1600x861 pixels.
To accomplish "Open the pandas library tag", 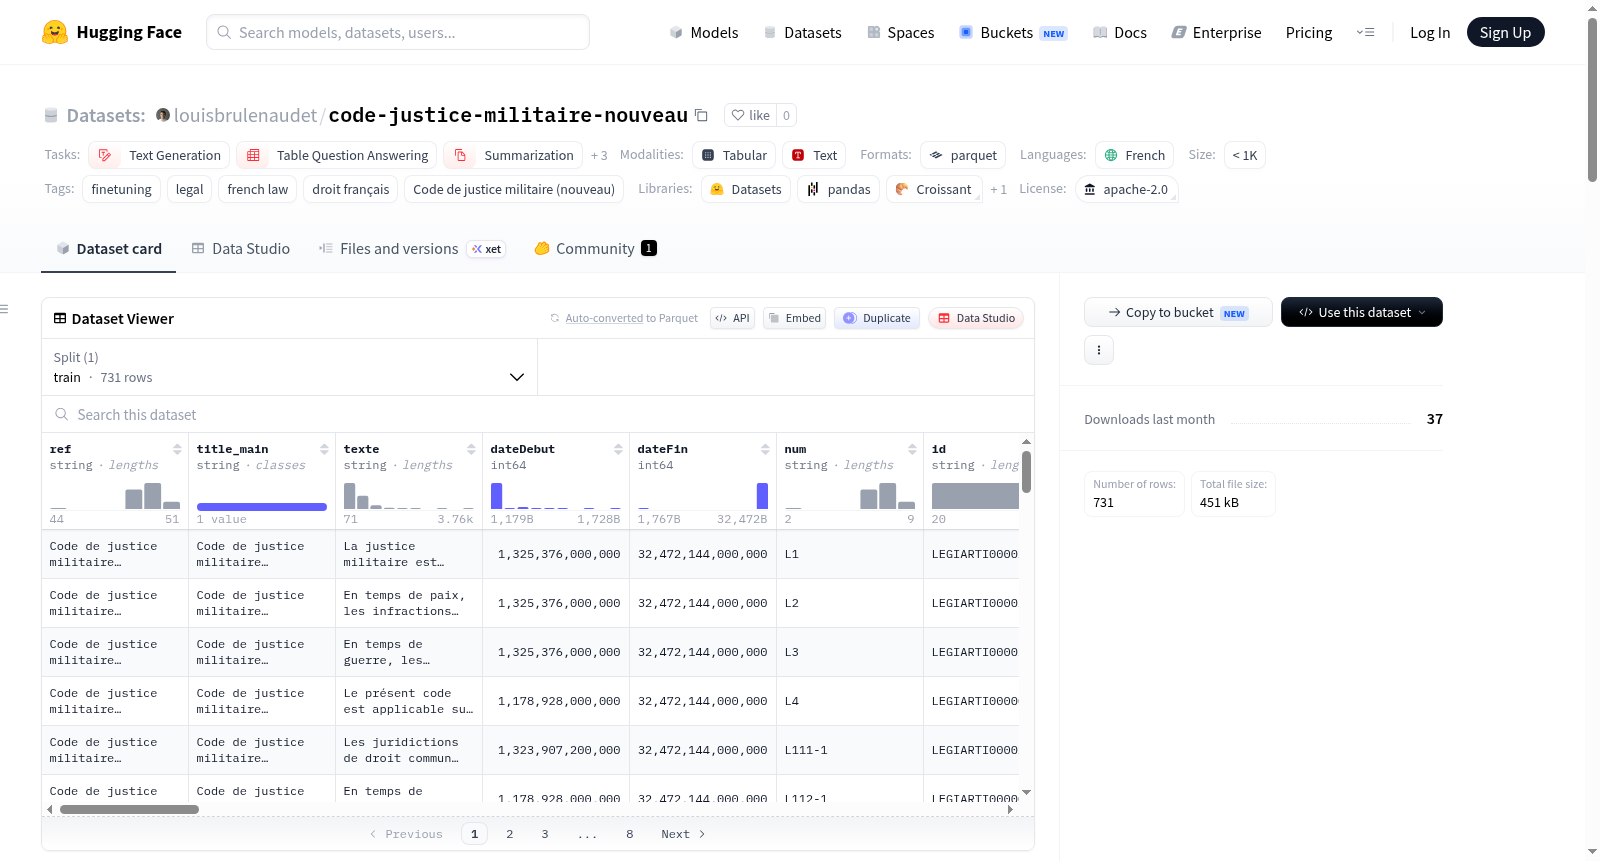I will pyautogui.click(x=838, y=189).
